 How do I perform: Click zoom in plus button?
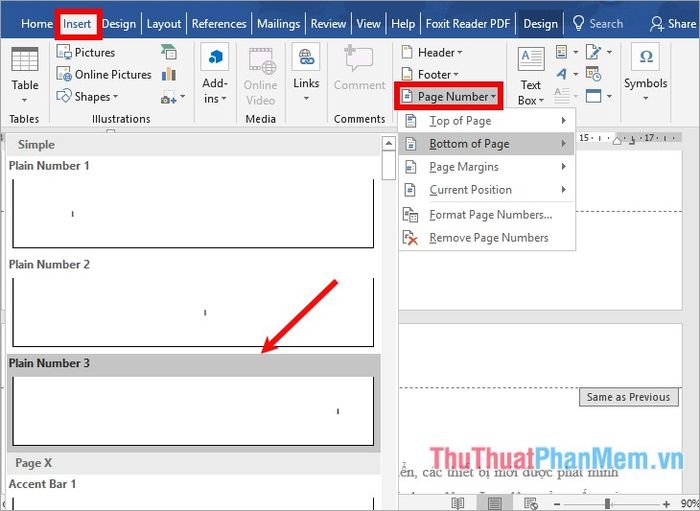(x=667, y=504)
